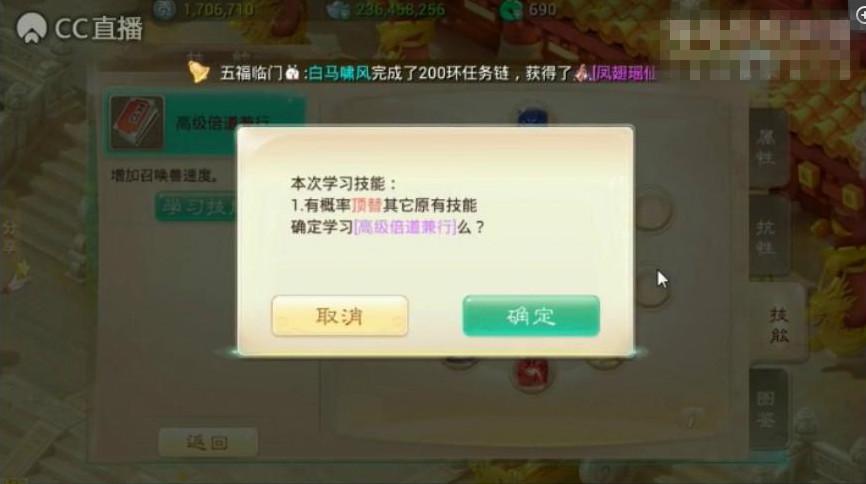The height and width of the screenshot is (484, 866).
Task: Cancel the dialog with 取消 button
Action: (x=340, y=316)
